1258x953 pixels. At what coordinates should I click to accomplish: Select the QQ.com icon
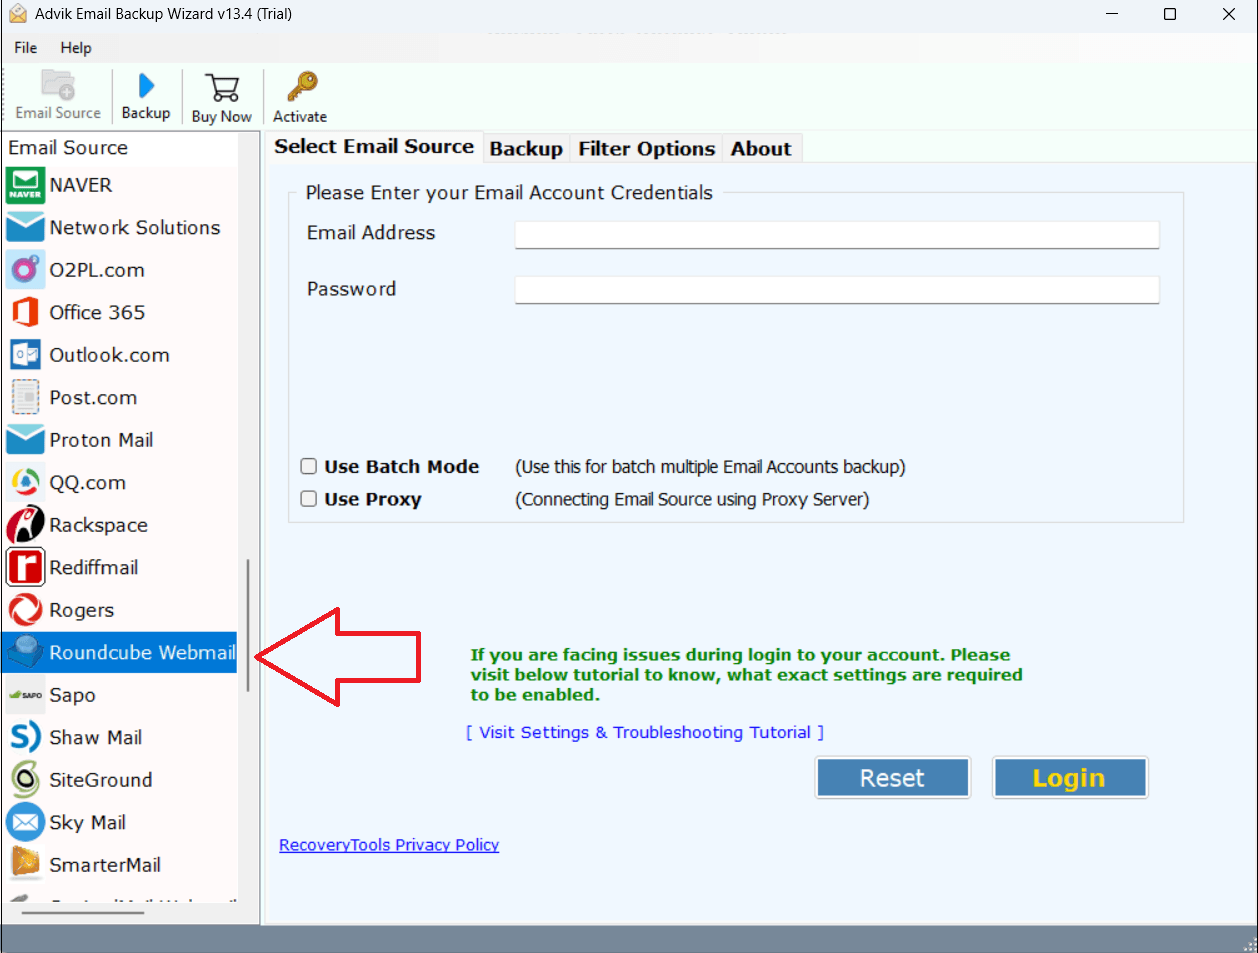coord(25,483)
